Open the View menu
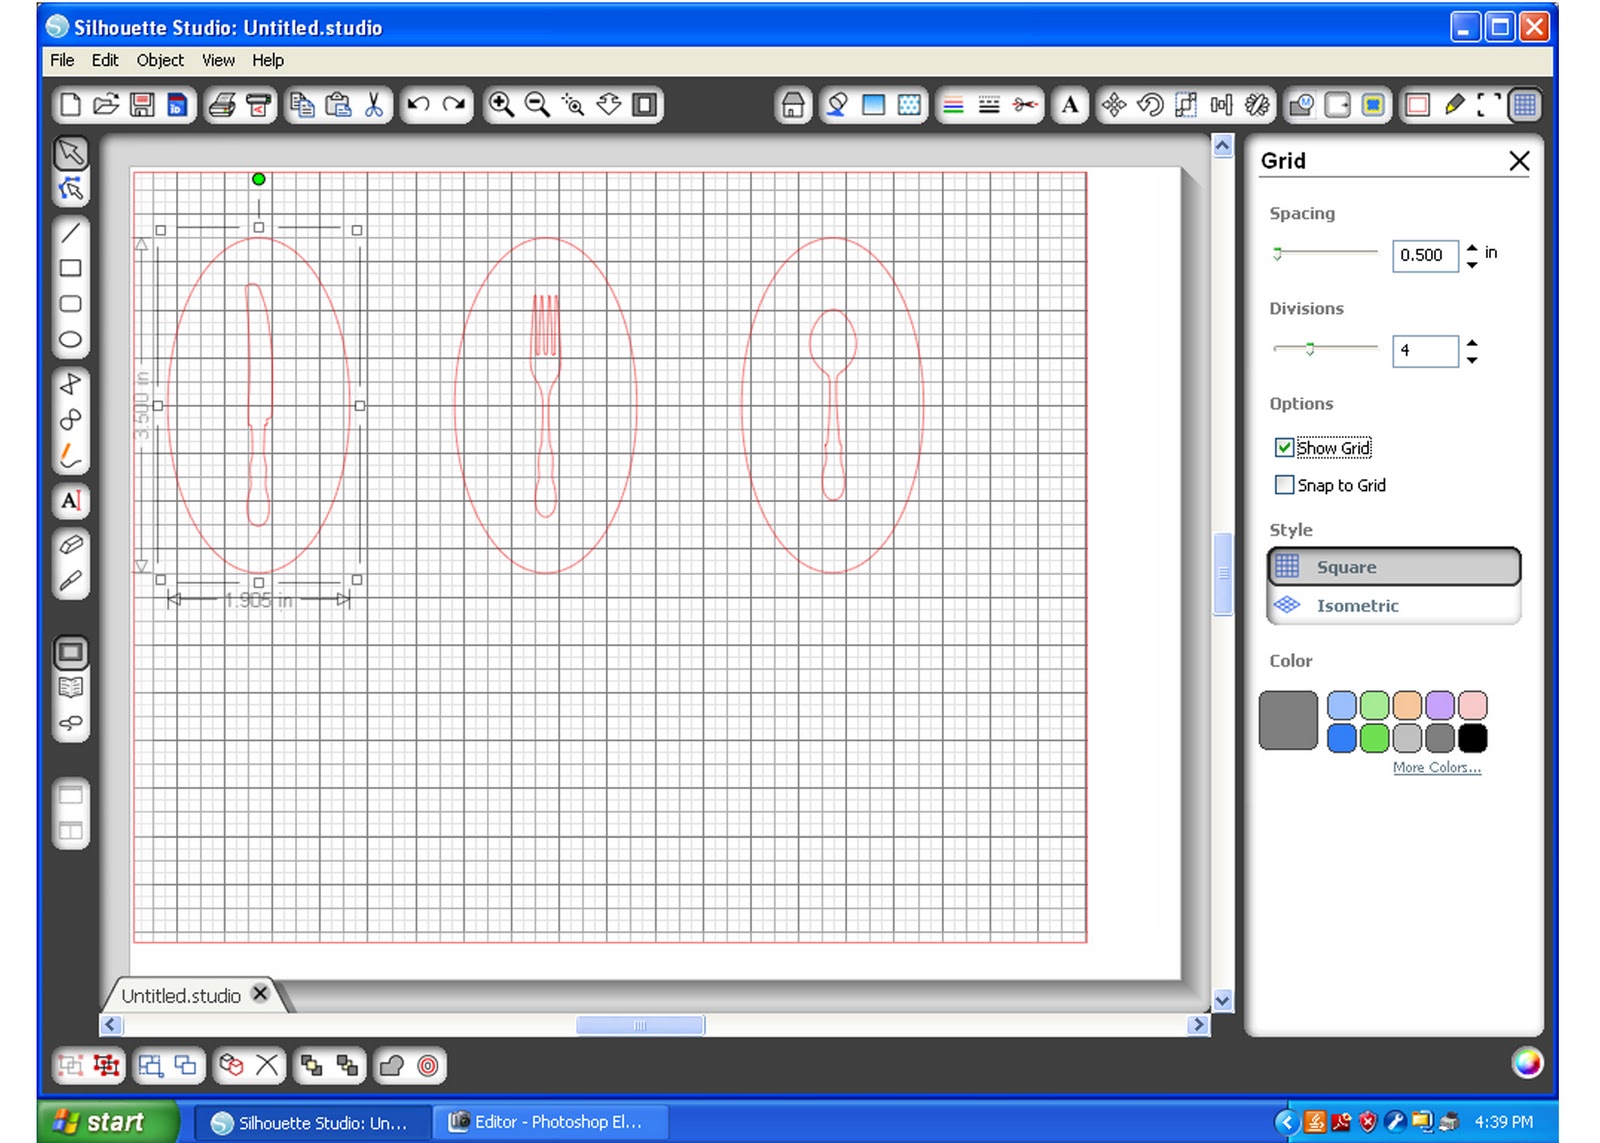This screenshot has height=1143, width=1600. 218,60
